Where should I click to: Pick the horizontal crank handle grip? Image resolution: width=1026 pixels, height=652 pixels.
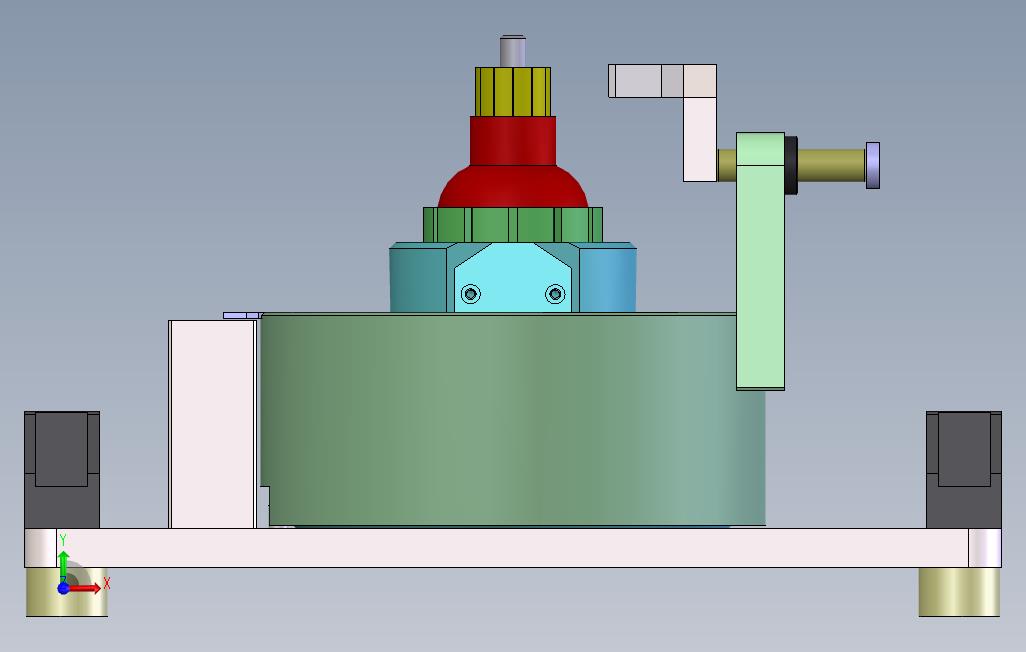pyautogui.click(x=662, y=81)
